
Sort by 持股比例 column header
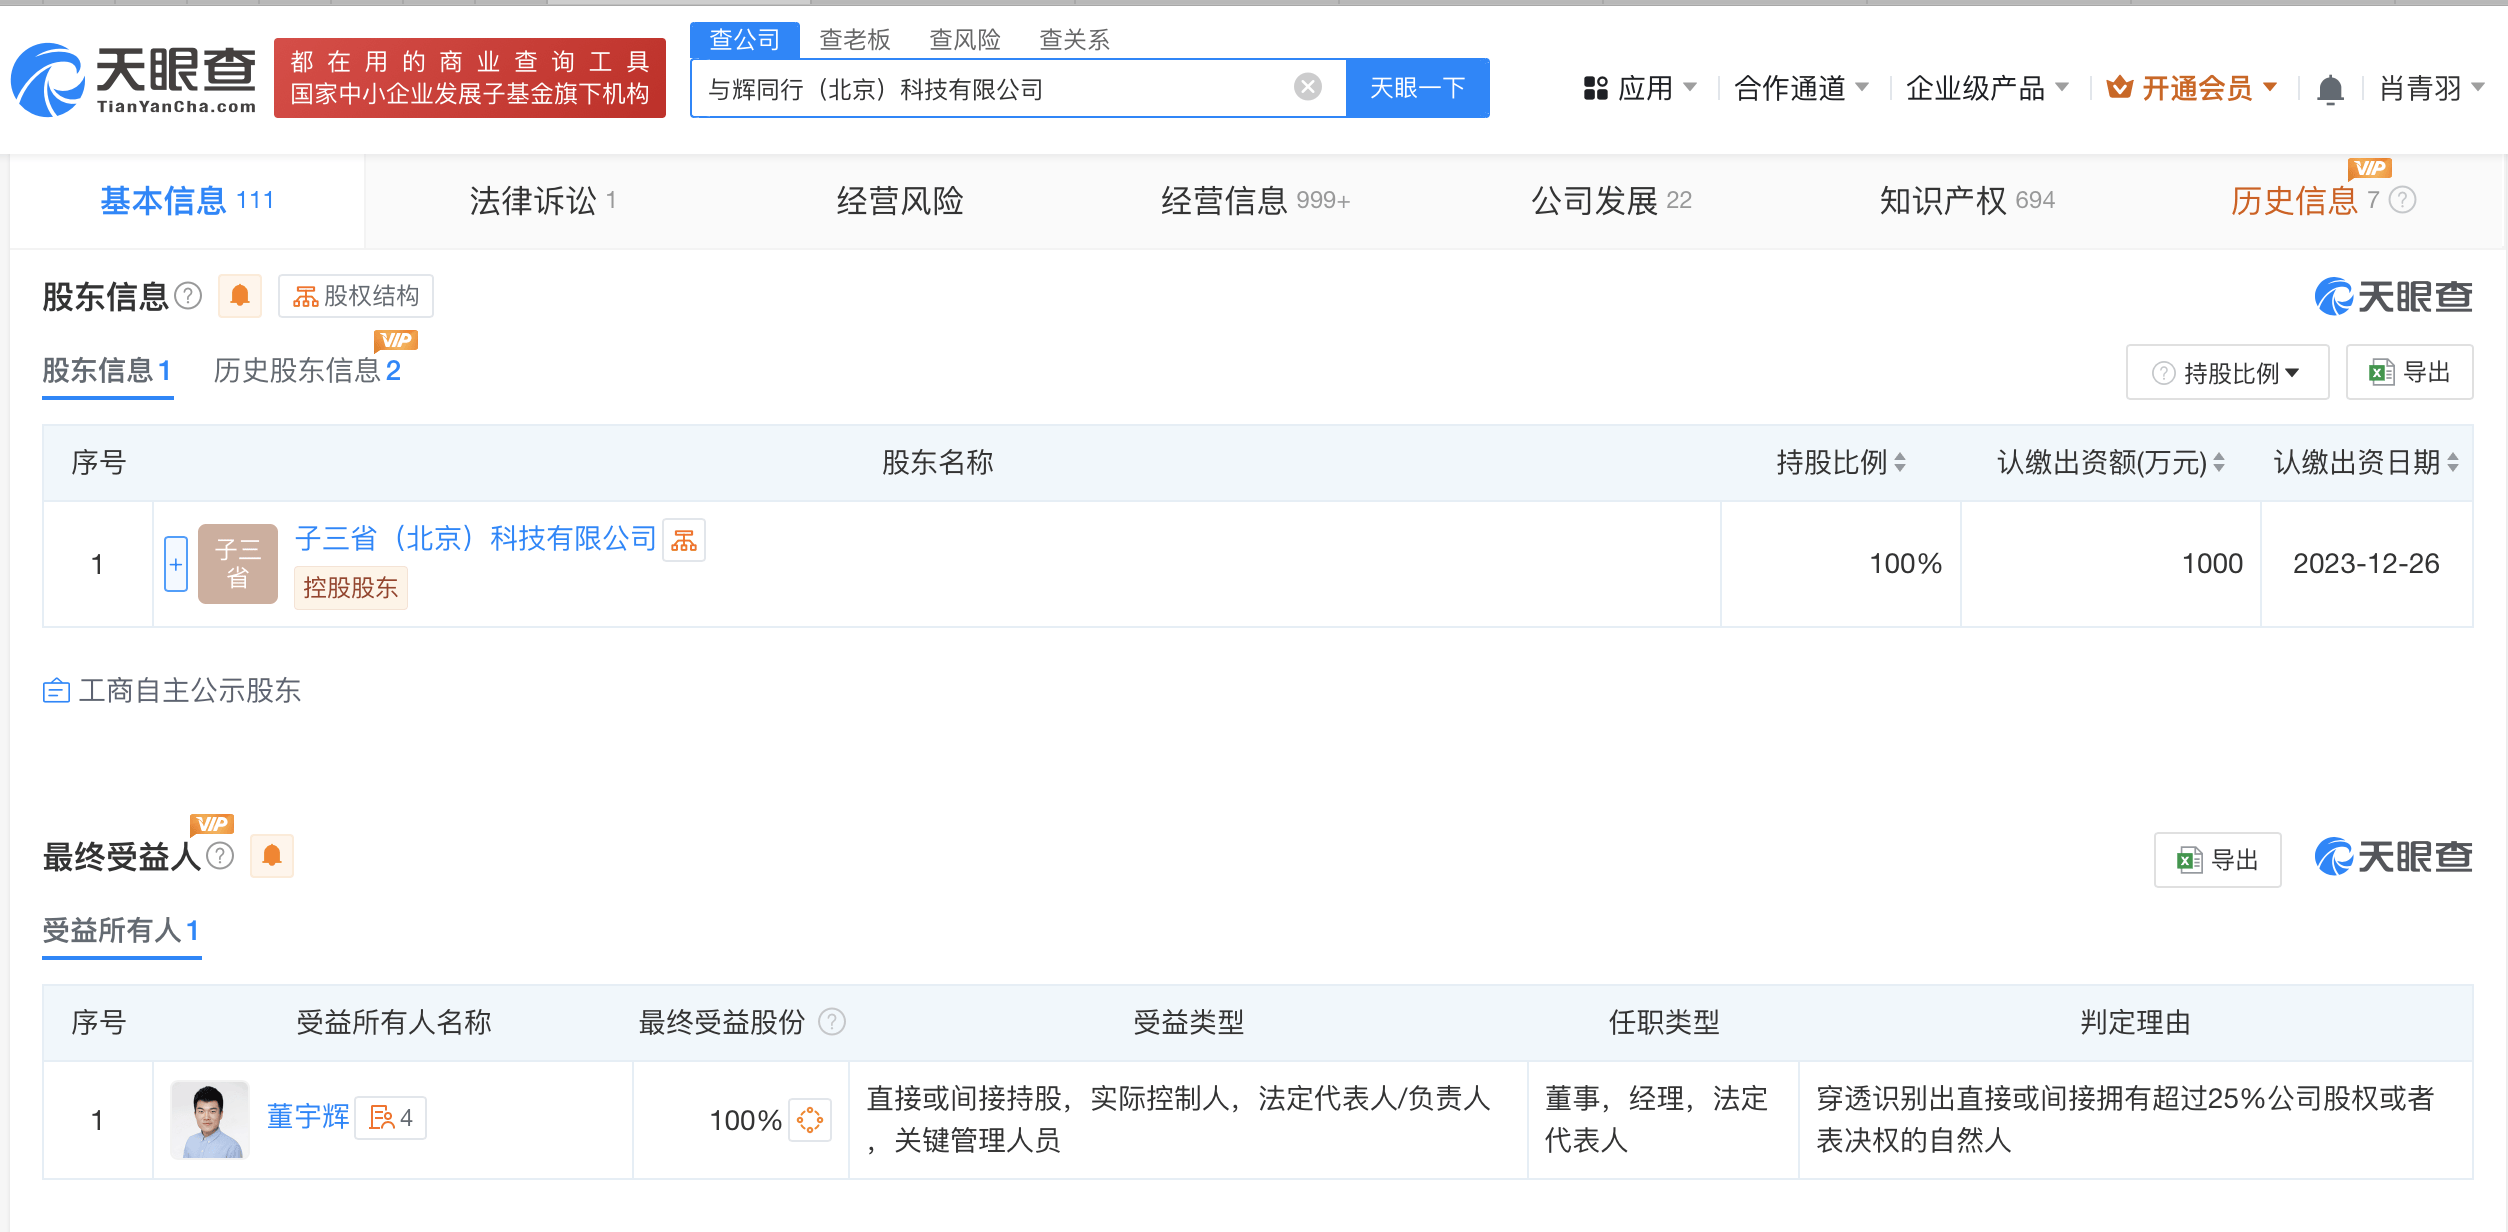pyautogui.click(x=1840, y=462)
